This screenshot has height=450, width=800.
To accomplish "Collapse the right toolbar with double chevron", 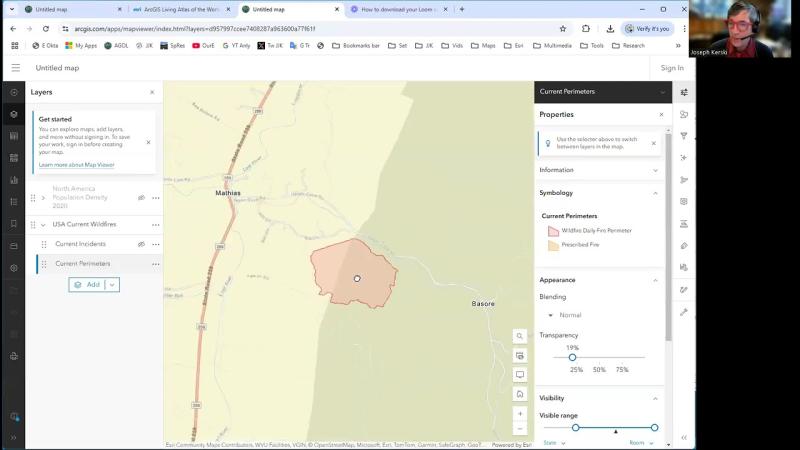I will (x=684, y=437).
